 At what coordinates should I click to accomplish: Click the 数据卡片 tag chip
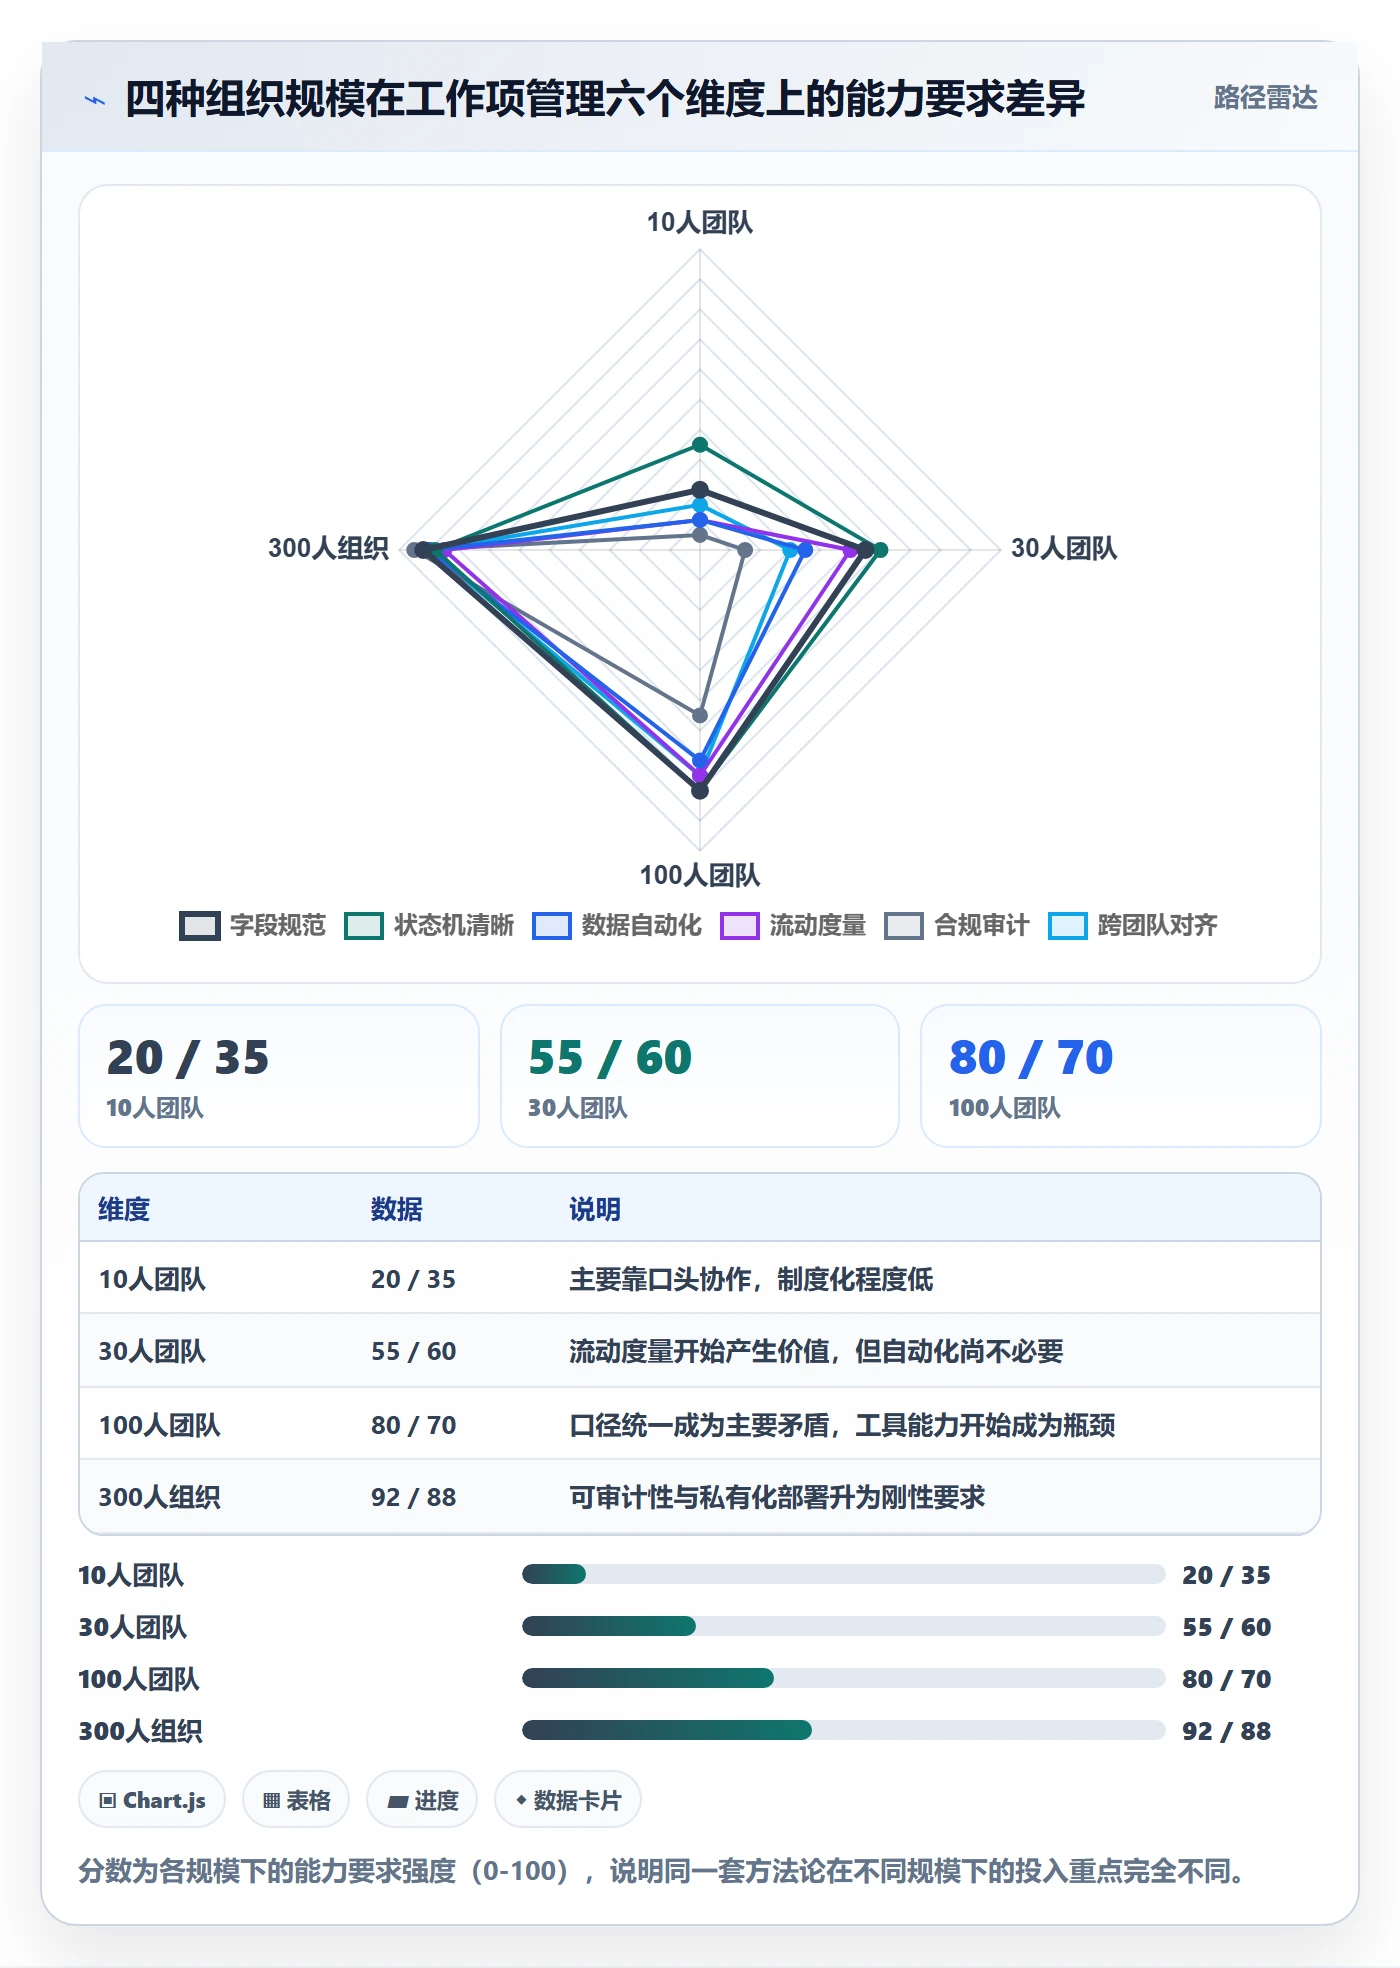click(x=568, y=1800)
